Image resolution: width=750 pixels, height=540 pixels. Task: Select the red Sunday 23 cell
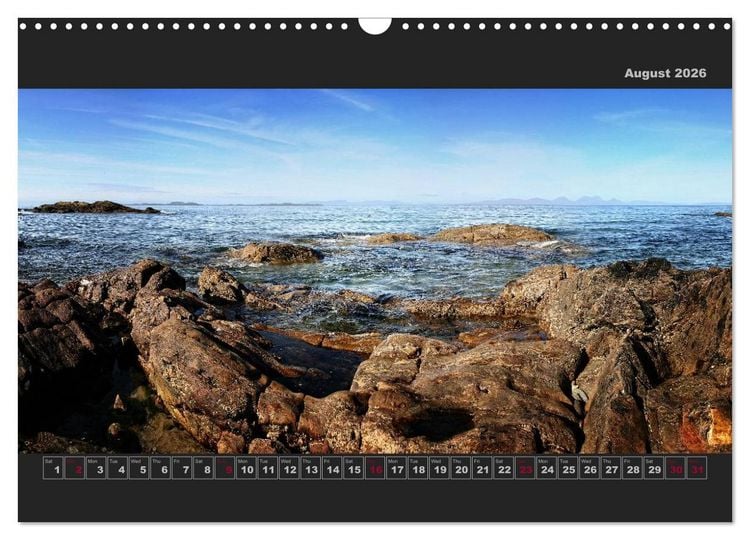click(x=525, y=468)
